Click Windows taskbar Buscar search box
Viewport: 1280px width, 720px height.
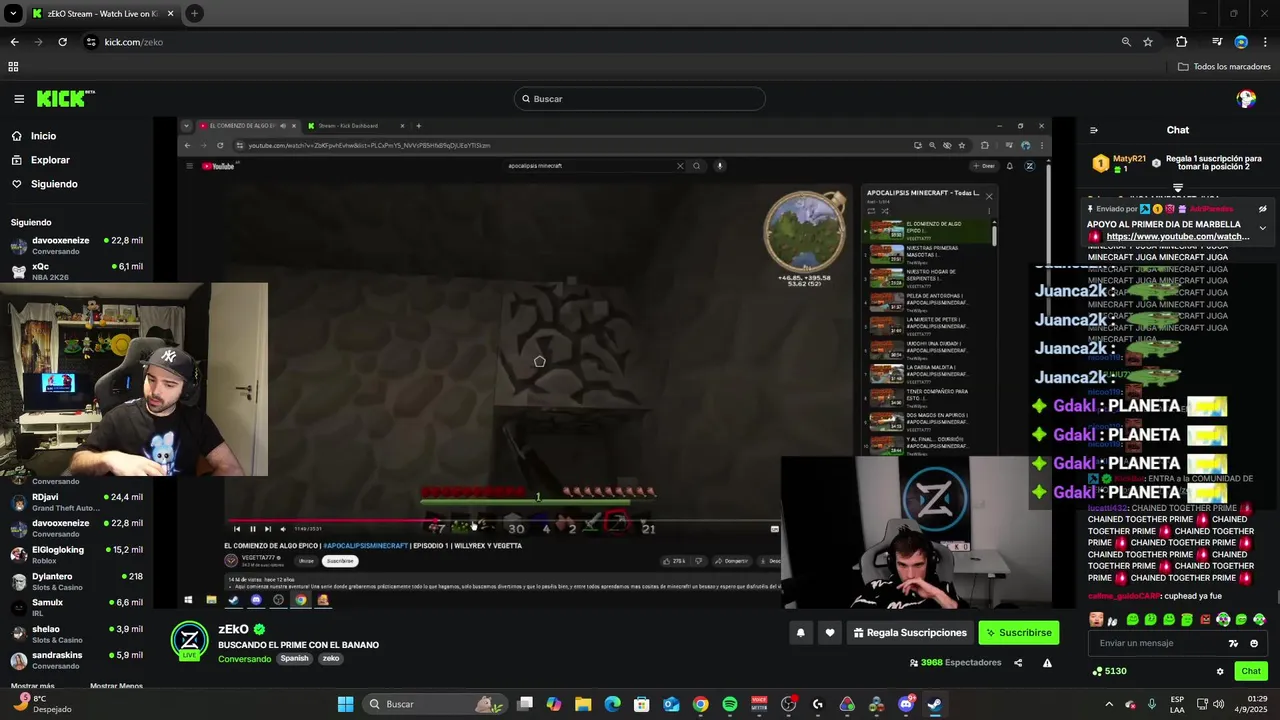click(x=434, y=704)
